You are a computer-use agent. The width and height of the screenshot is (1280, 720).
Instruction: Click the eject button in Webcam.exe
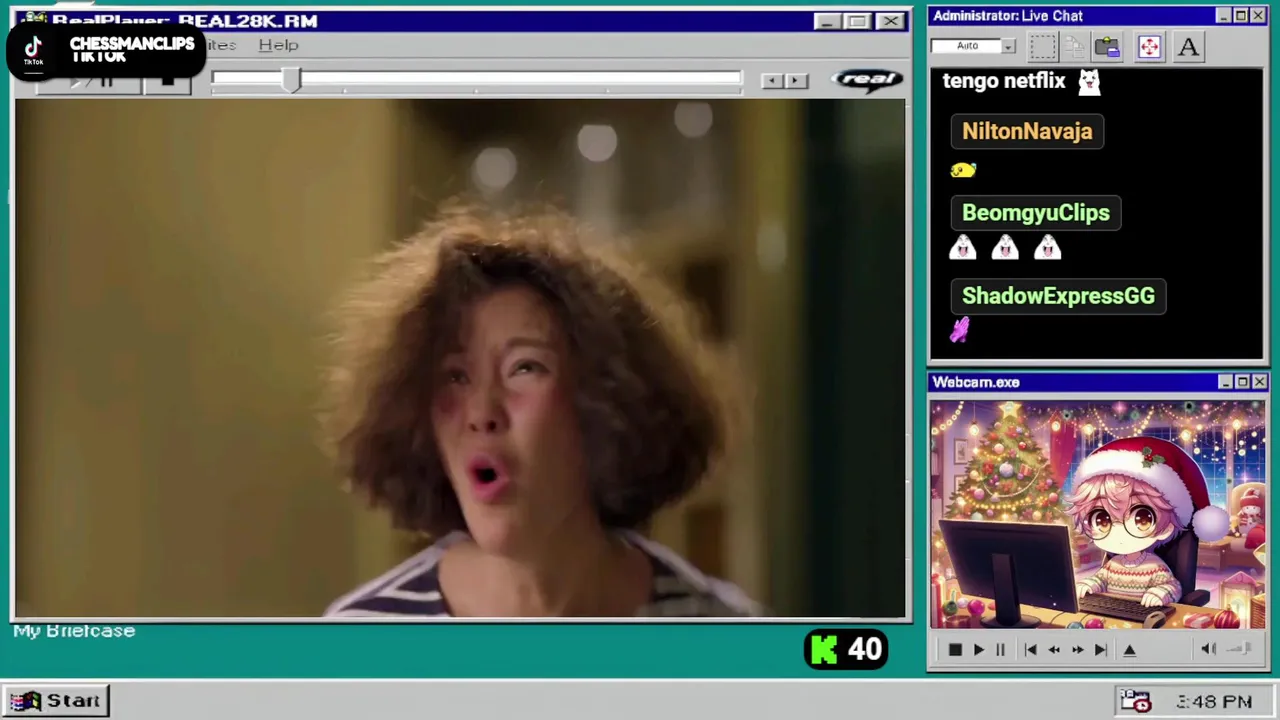pos(1130,650)
